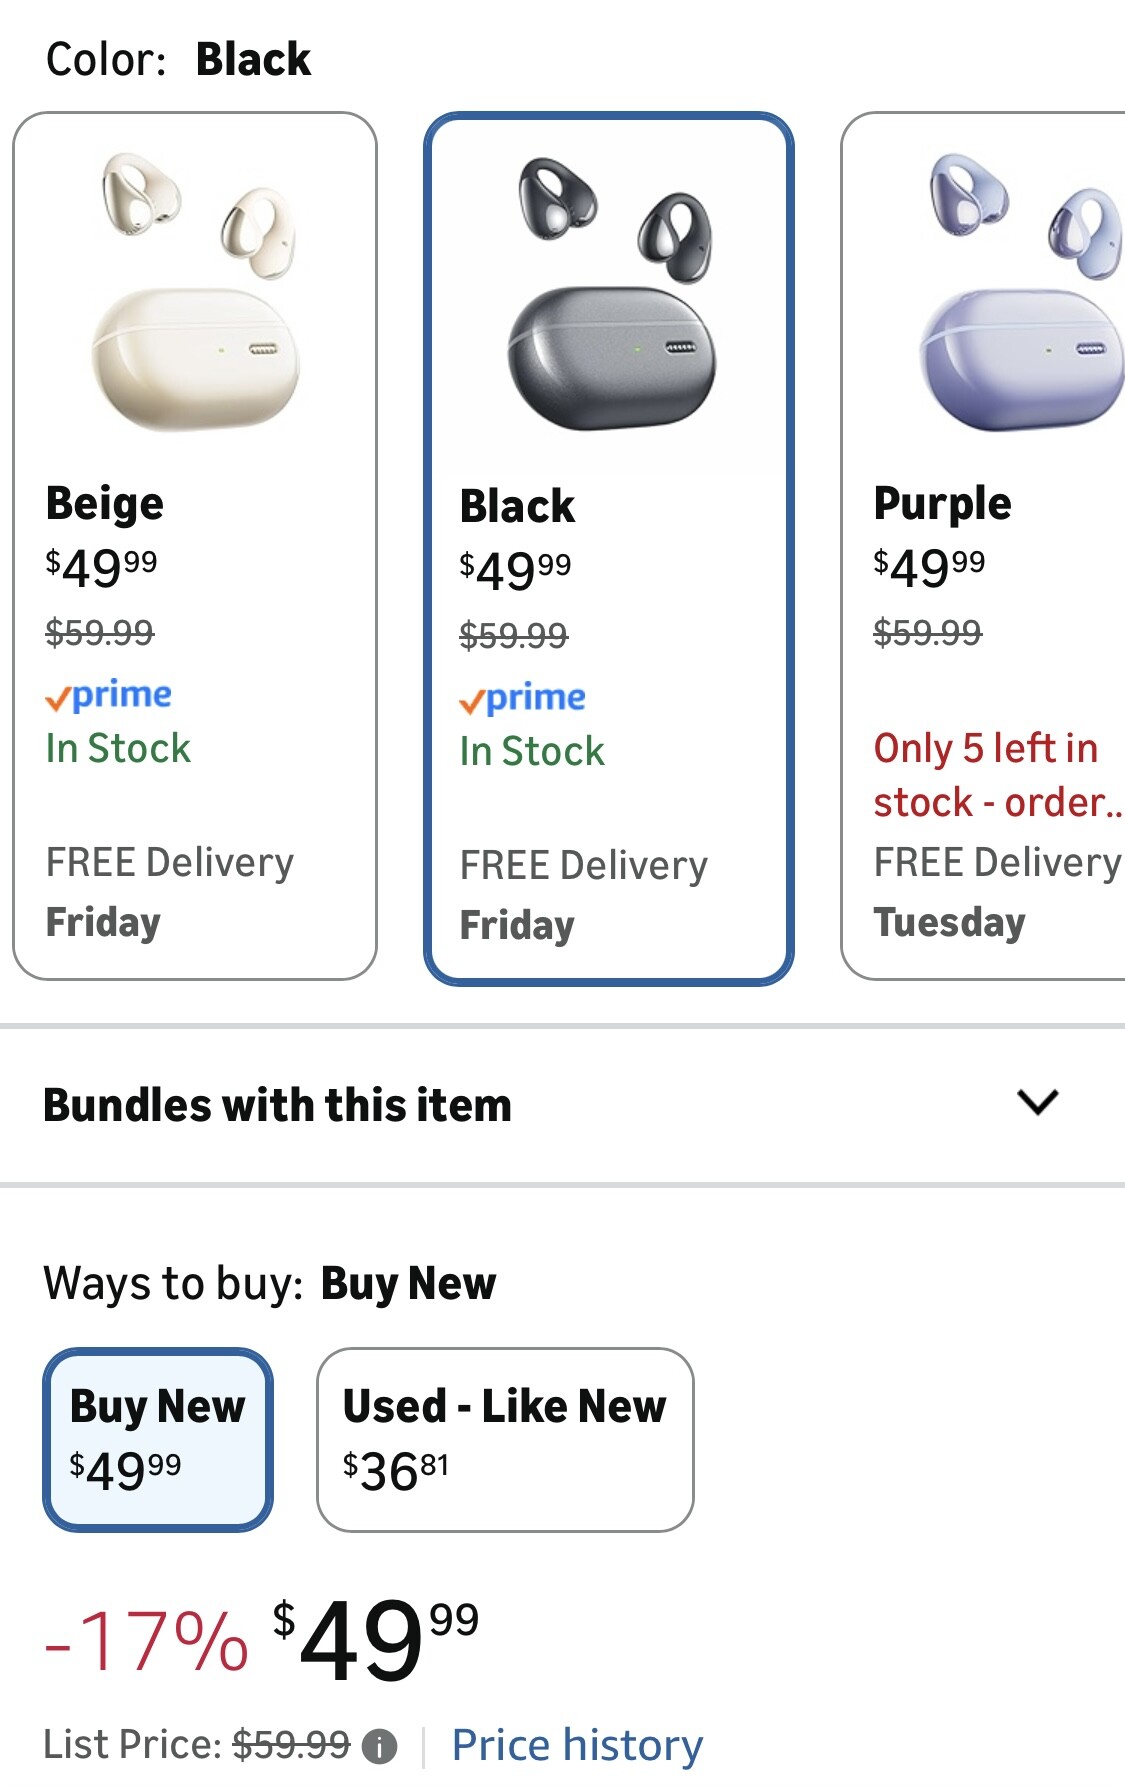Click the Black earbuds product image
Image resolution: width=1125 pixels, height=1786 pixels.
[x=611, y=293]
